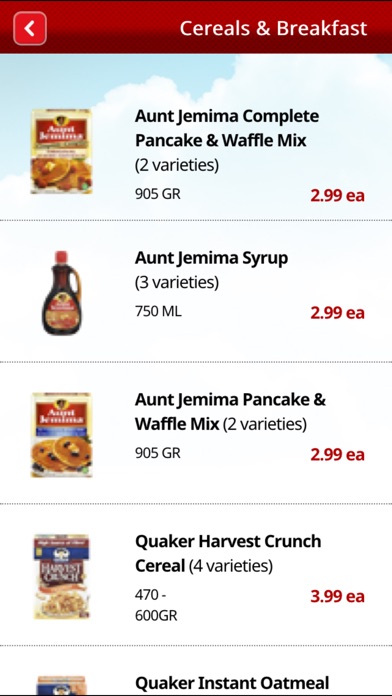392x696 pixels.
Task: Tap the 470 - 600GR size text
Action: 156,605
